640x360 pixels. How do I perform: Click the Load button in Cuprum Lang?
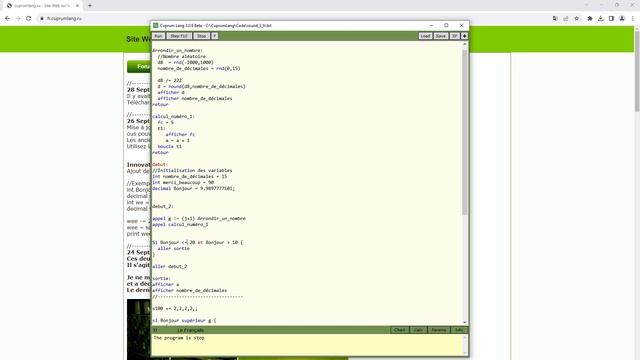[425, 36]
